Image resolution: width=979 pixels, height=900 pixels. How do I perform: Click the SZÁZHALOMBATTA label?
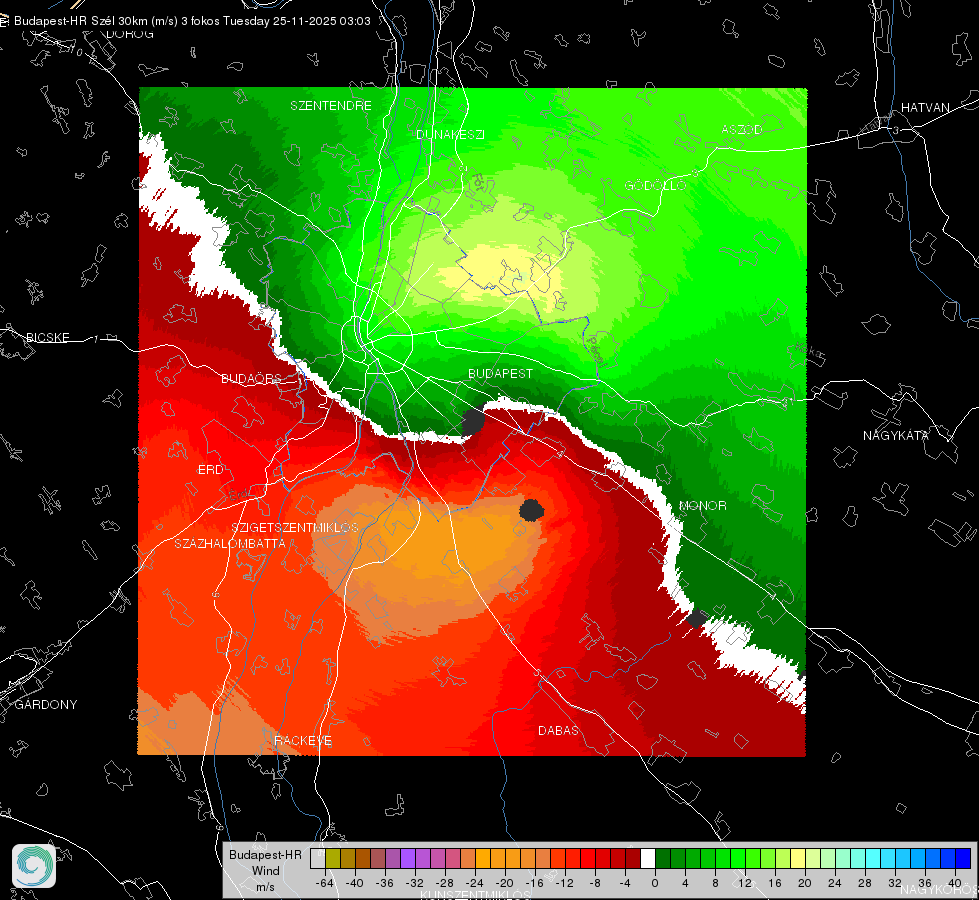pos(230,543)
